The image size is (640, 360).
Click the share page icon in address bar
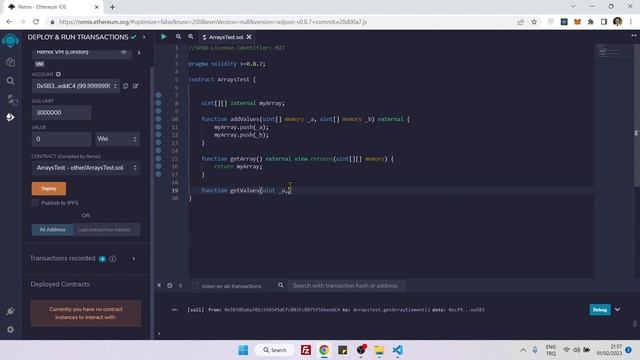[x=520, y=22]
